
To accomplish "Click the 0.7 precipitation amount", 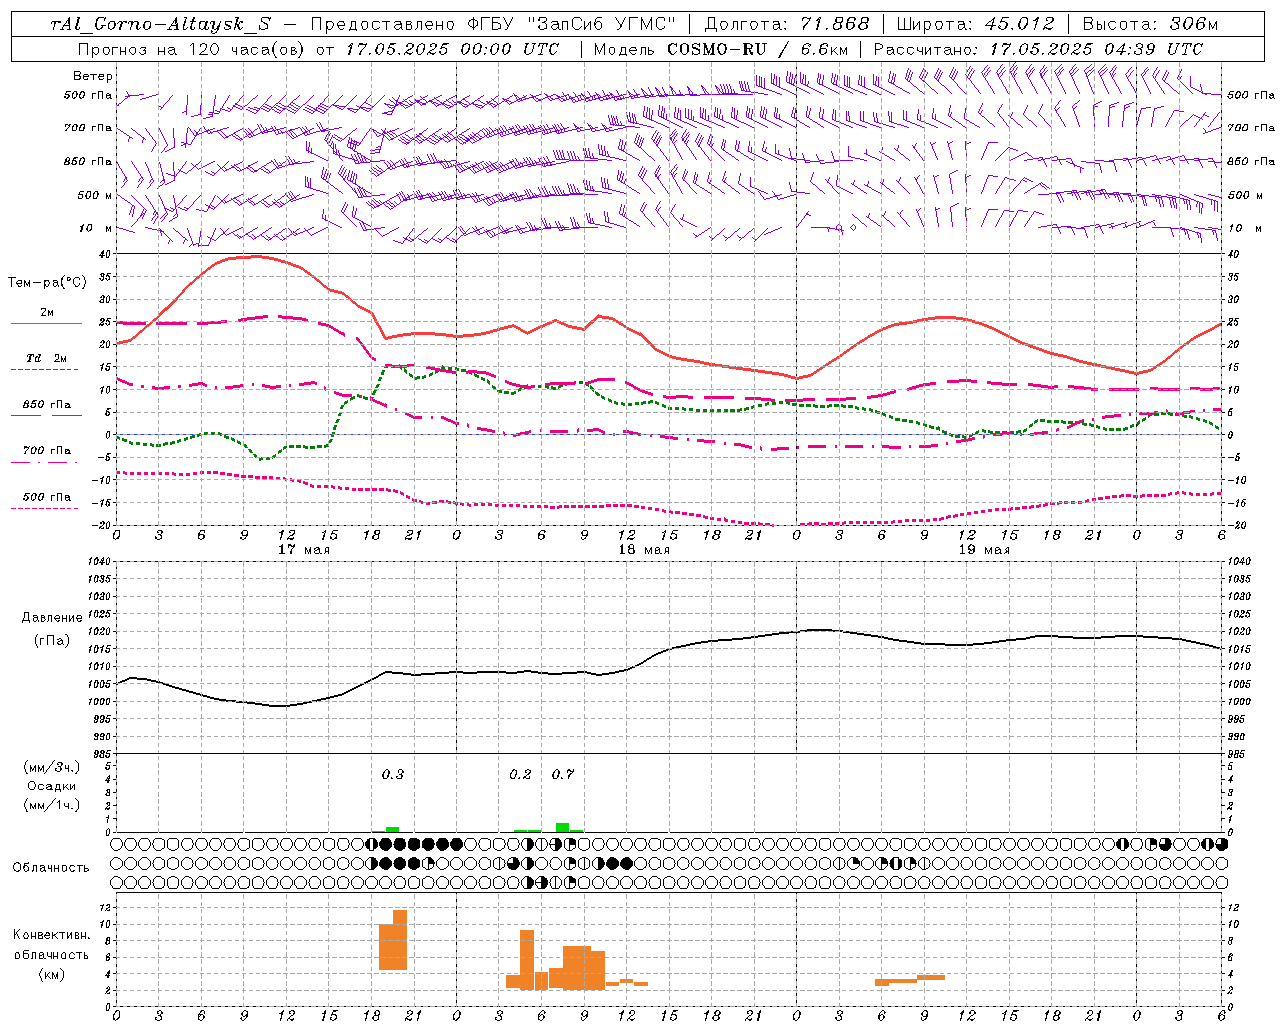I will pyautogui.click(x=563, y=774).
